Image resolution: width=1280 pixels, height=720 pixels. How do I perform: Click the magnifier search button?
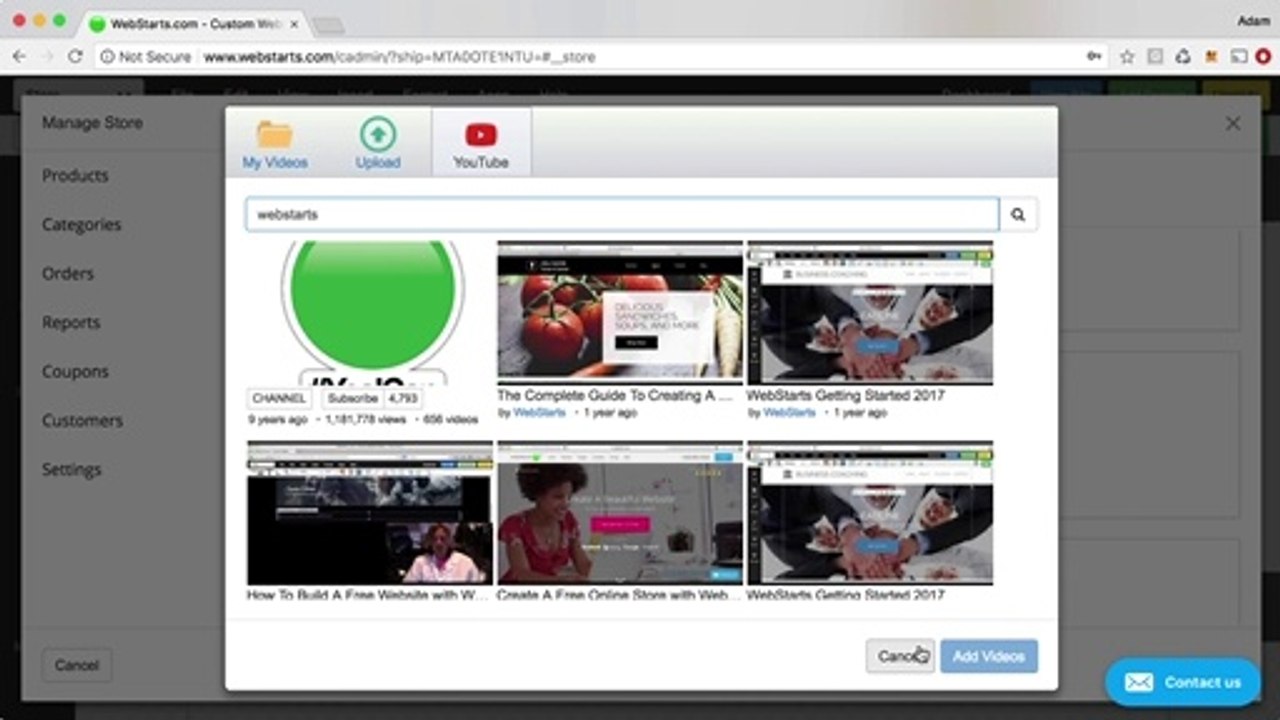coord(1018,214)
